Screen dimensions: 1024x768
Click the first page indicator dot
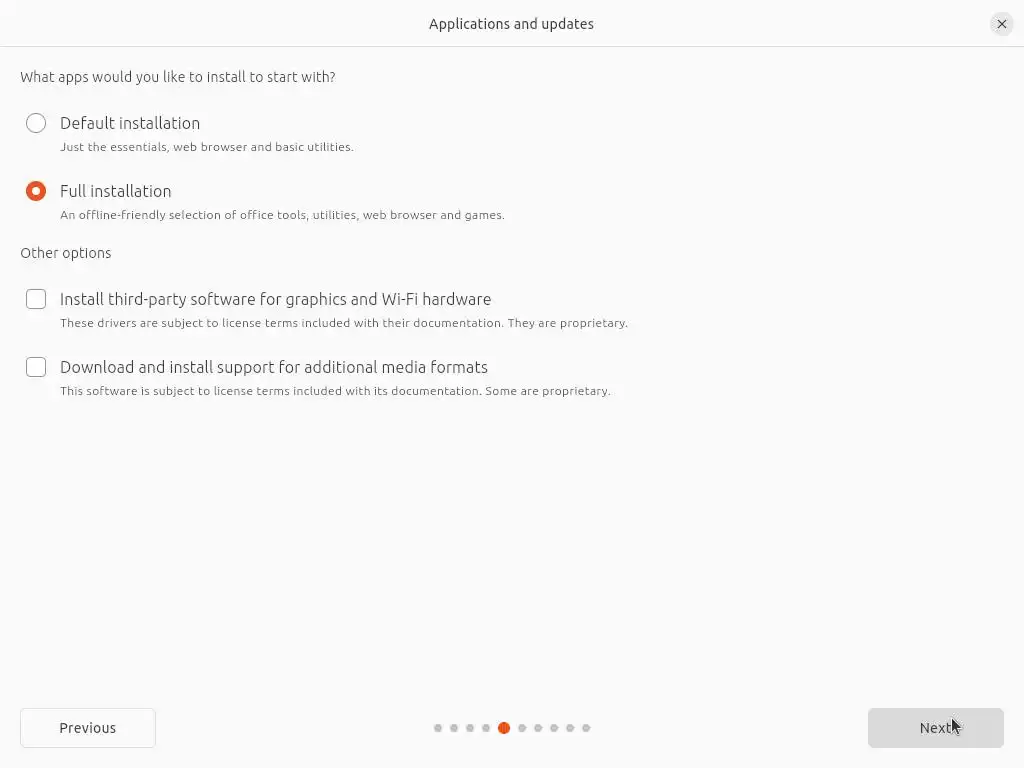(438, 728)
